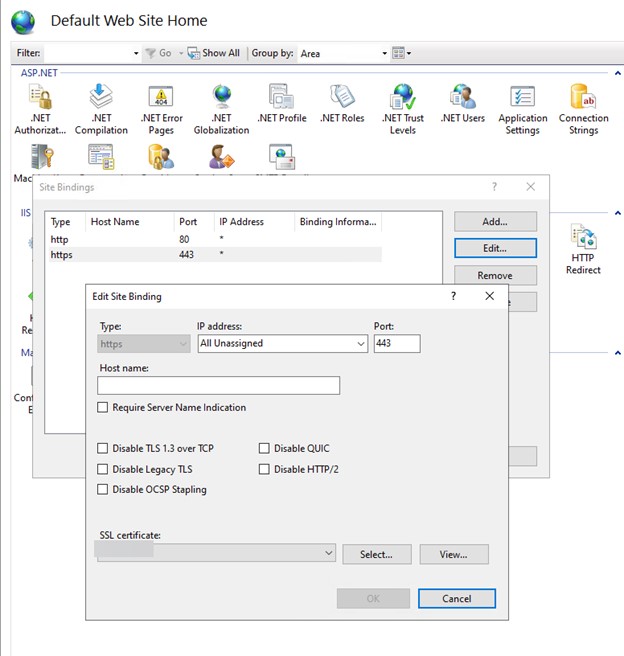Click the Default Web Site globe icon

(x=23, y=22)
